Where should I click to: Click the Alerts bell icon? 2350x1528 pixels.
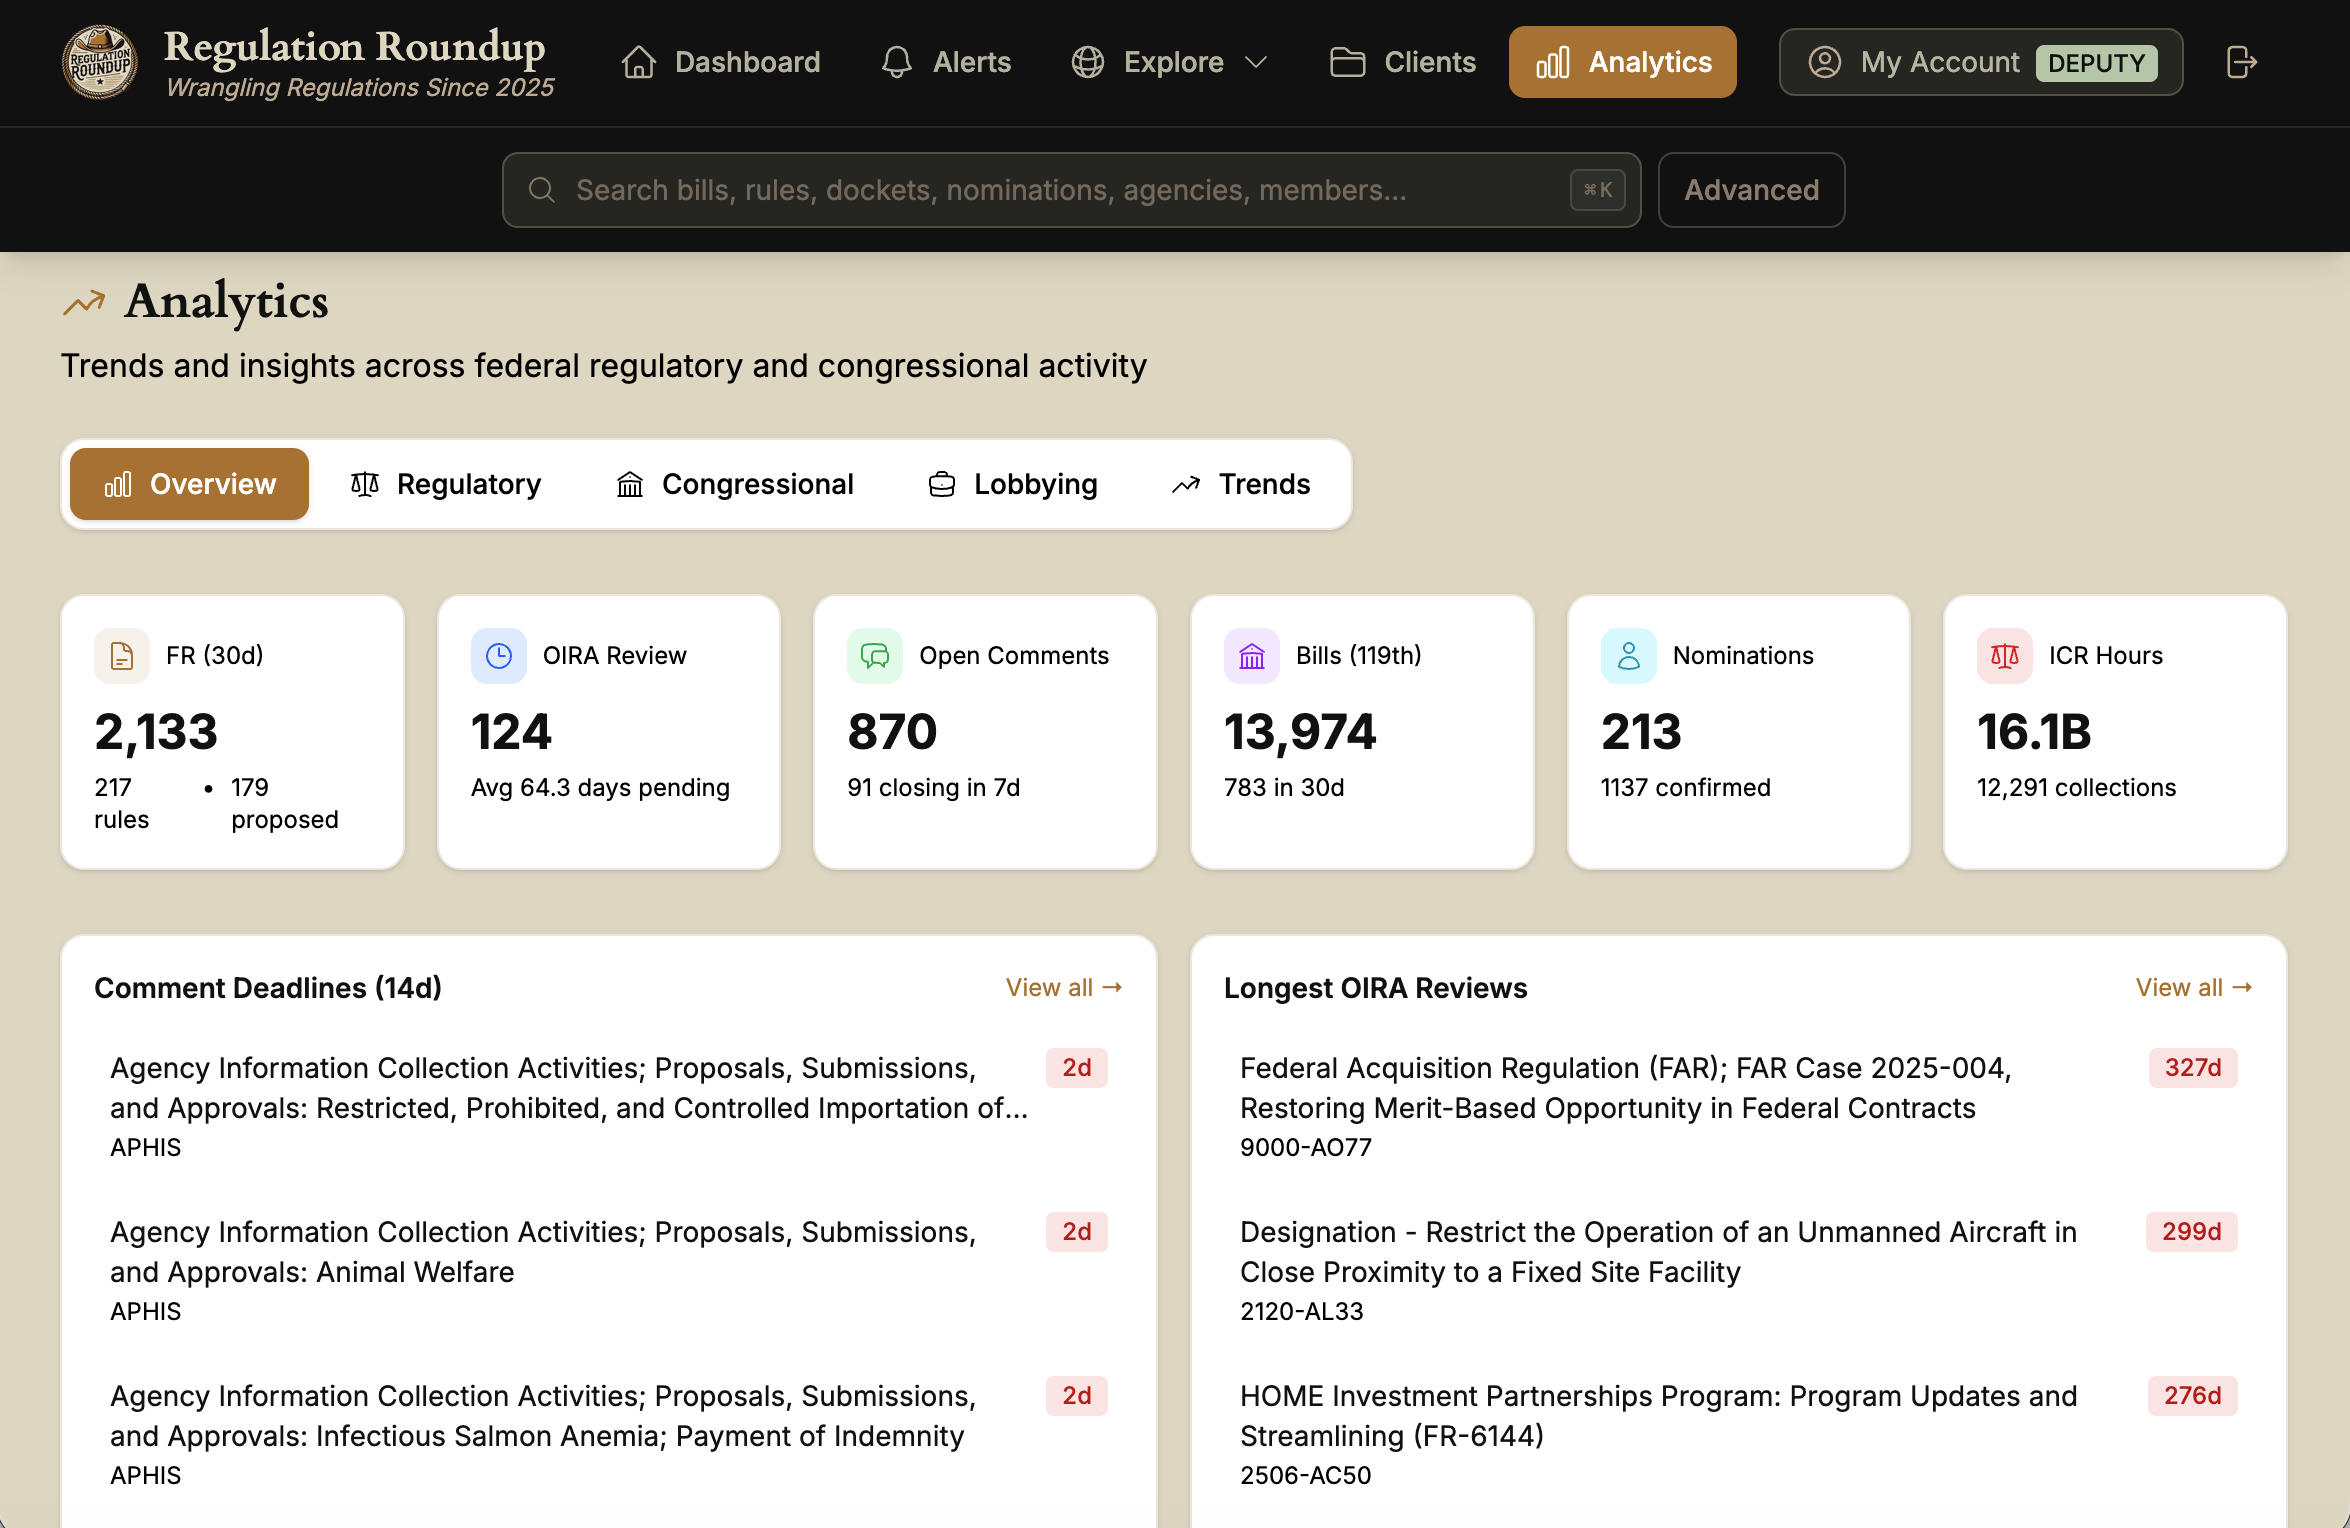895,61
